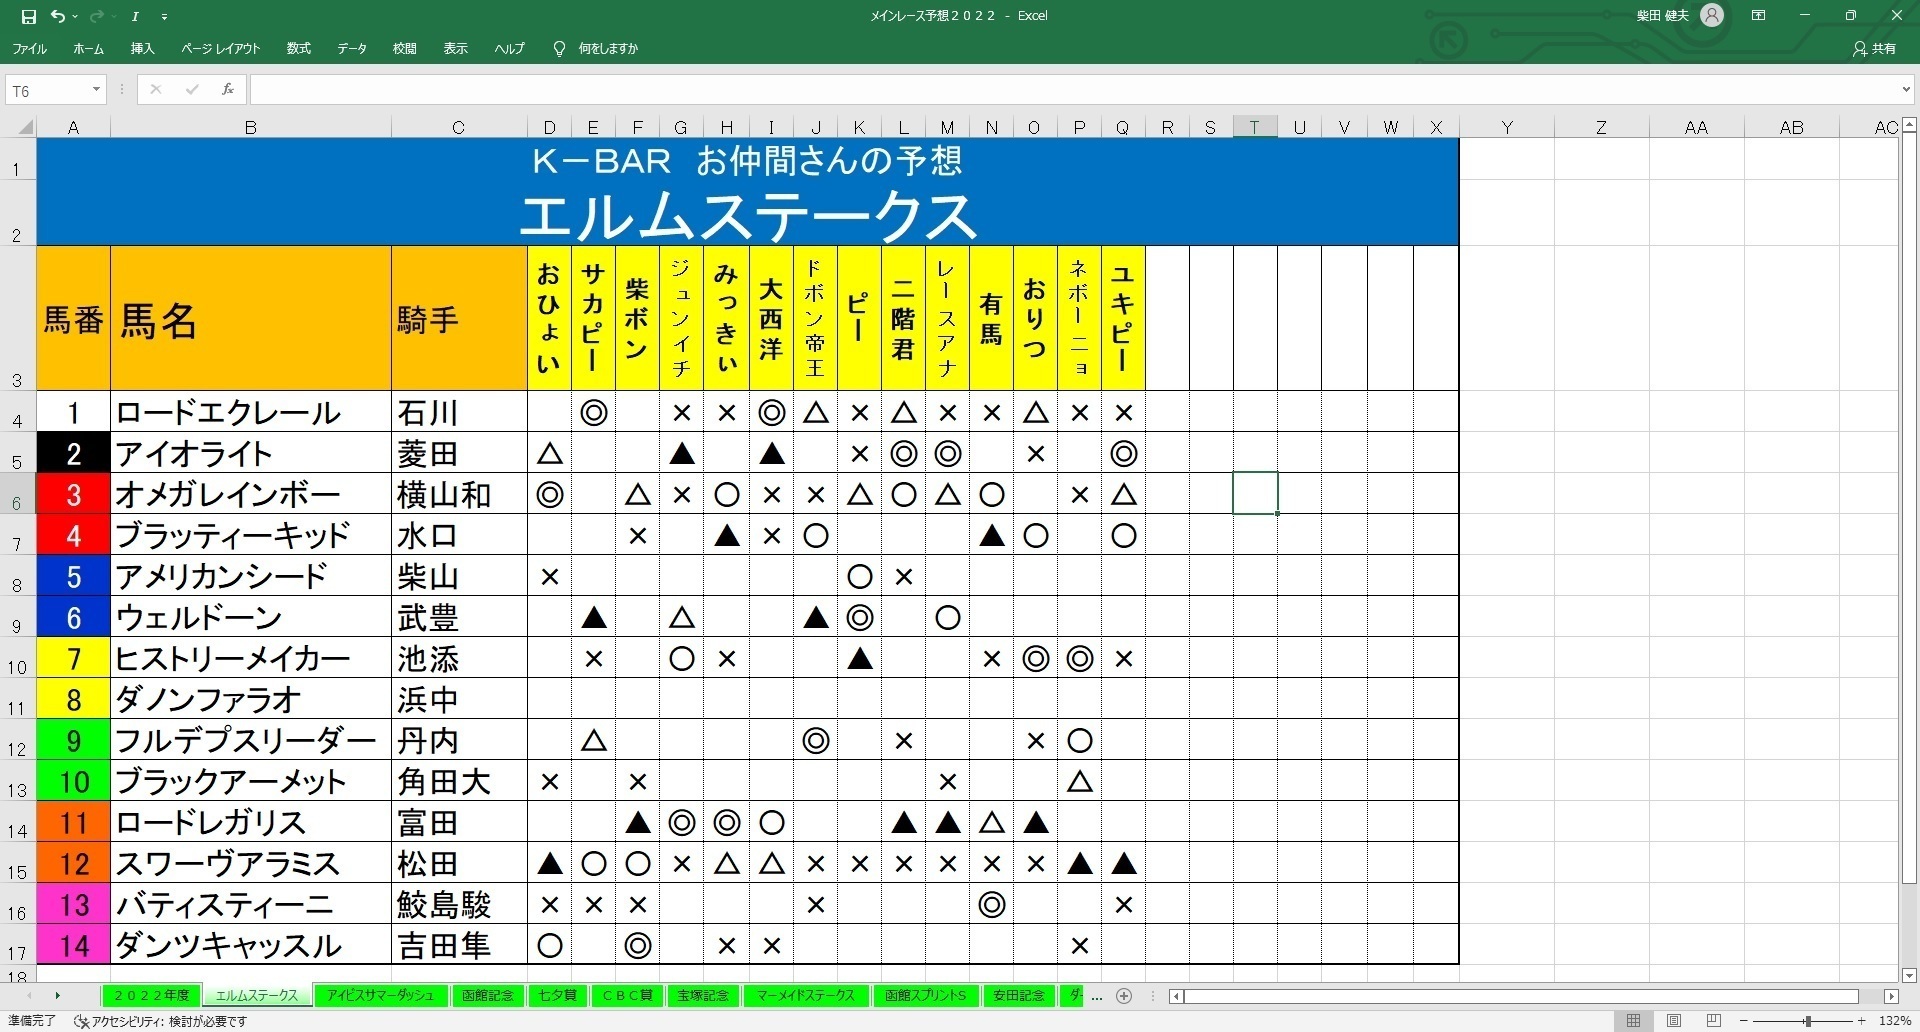
Task: Switch to the 安田記念 sheet tab
Action: pyautogui.click(x=1019, y=996)
